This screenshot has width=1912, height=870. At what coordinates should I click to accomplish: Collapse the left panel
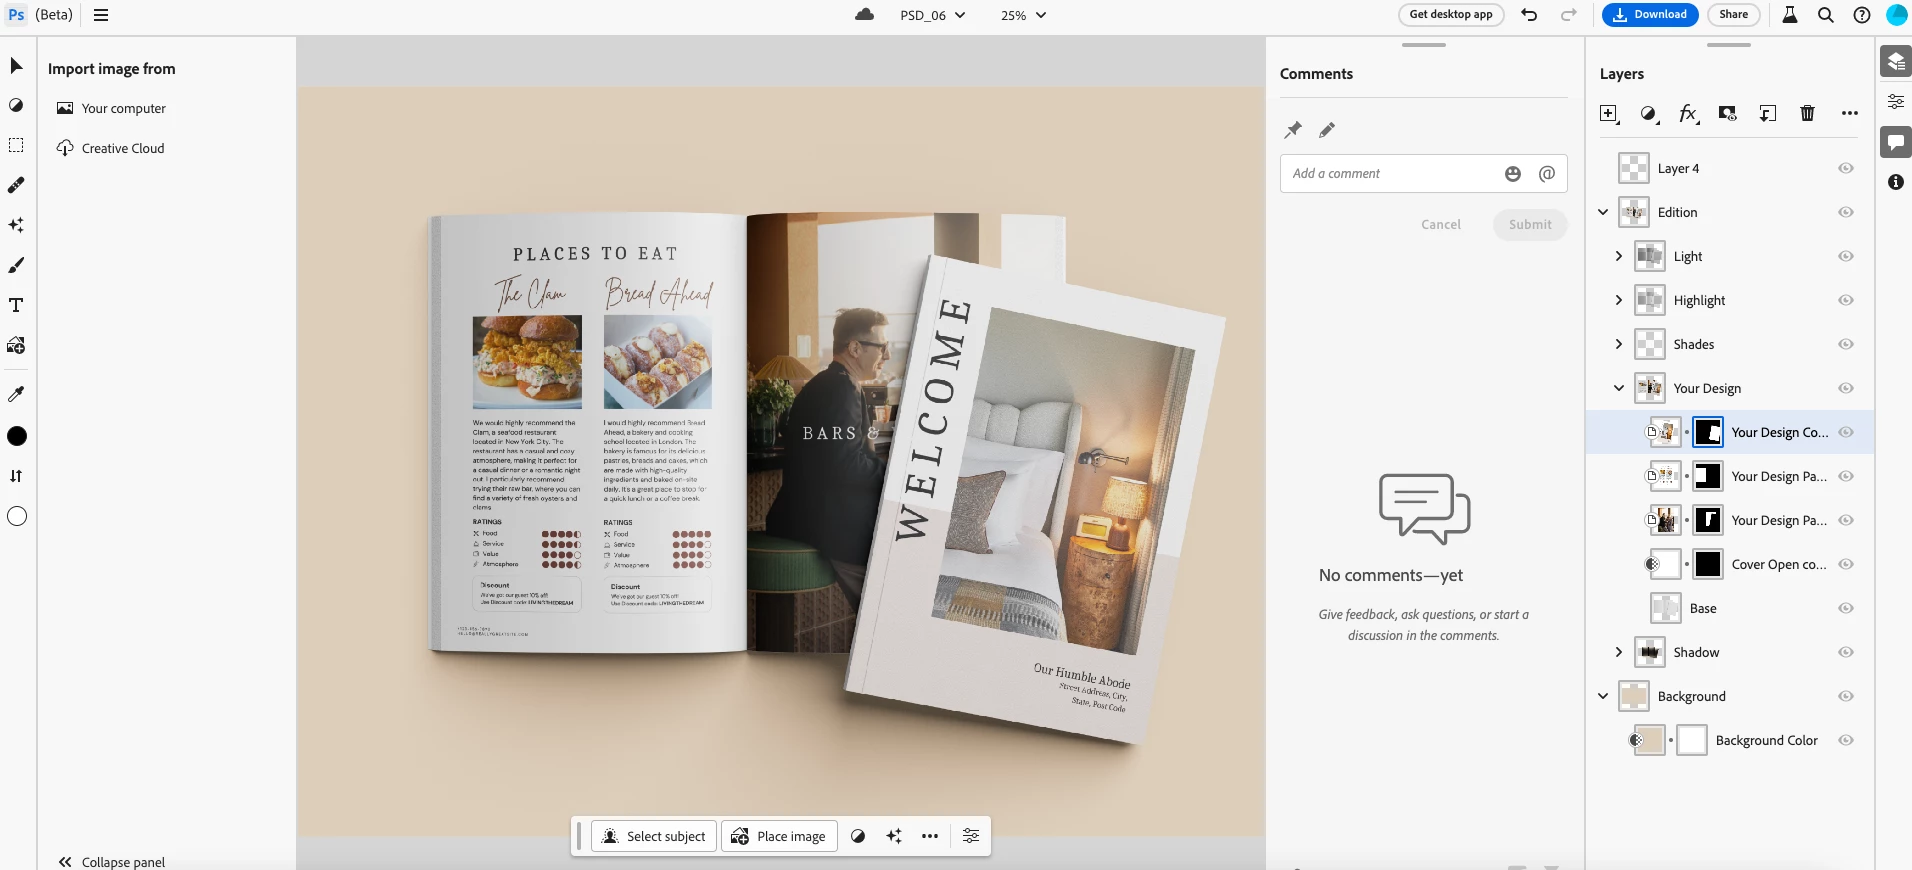pos(111,861)
